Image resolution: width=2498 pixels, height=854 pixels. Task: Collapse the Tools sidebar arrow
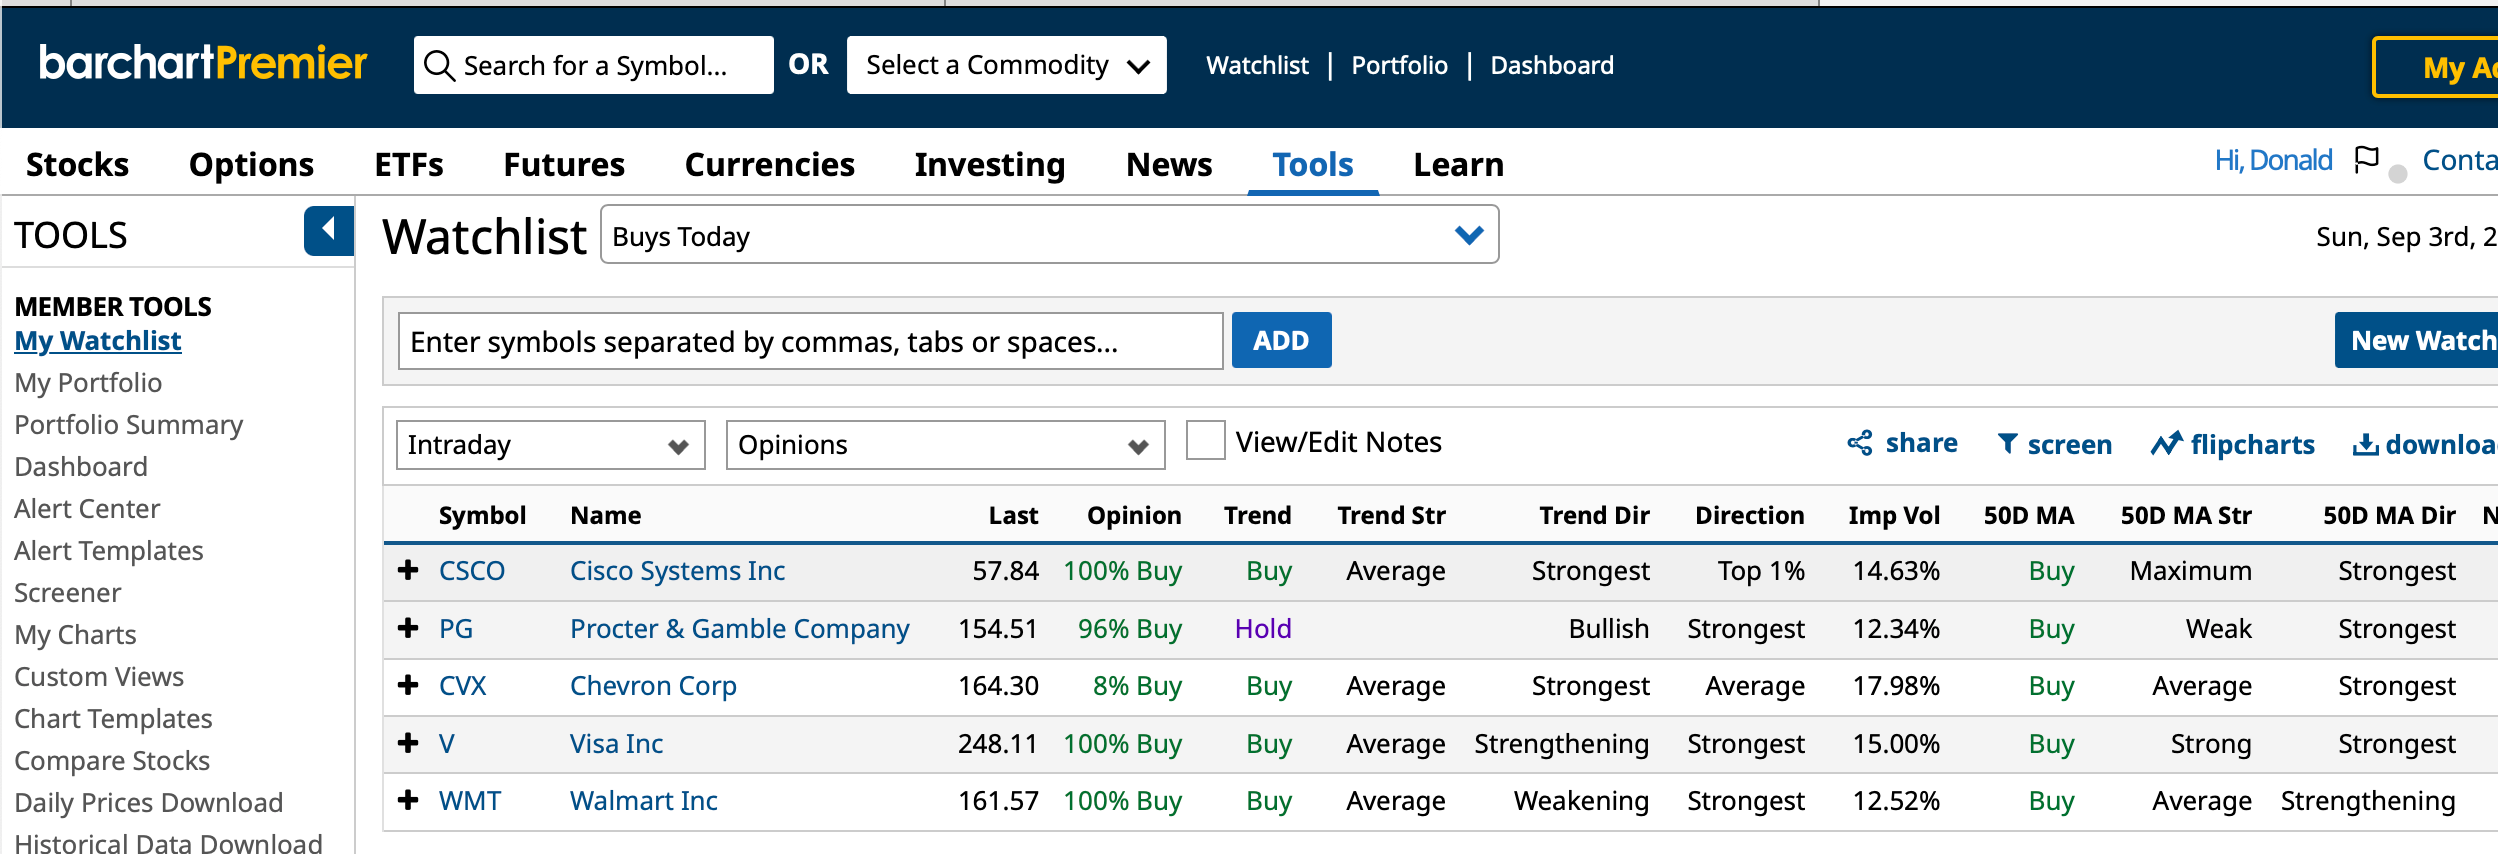click(329, 231)
